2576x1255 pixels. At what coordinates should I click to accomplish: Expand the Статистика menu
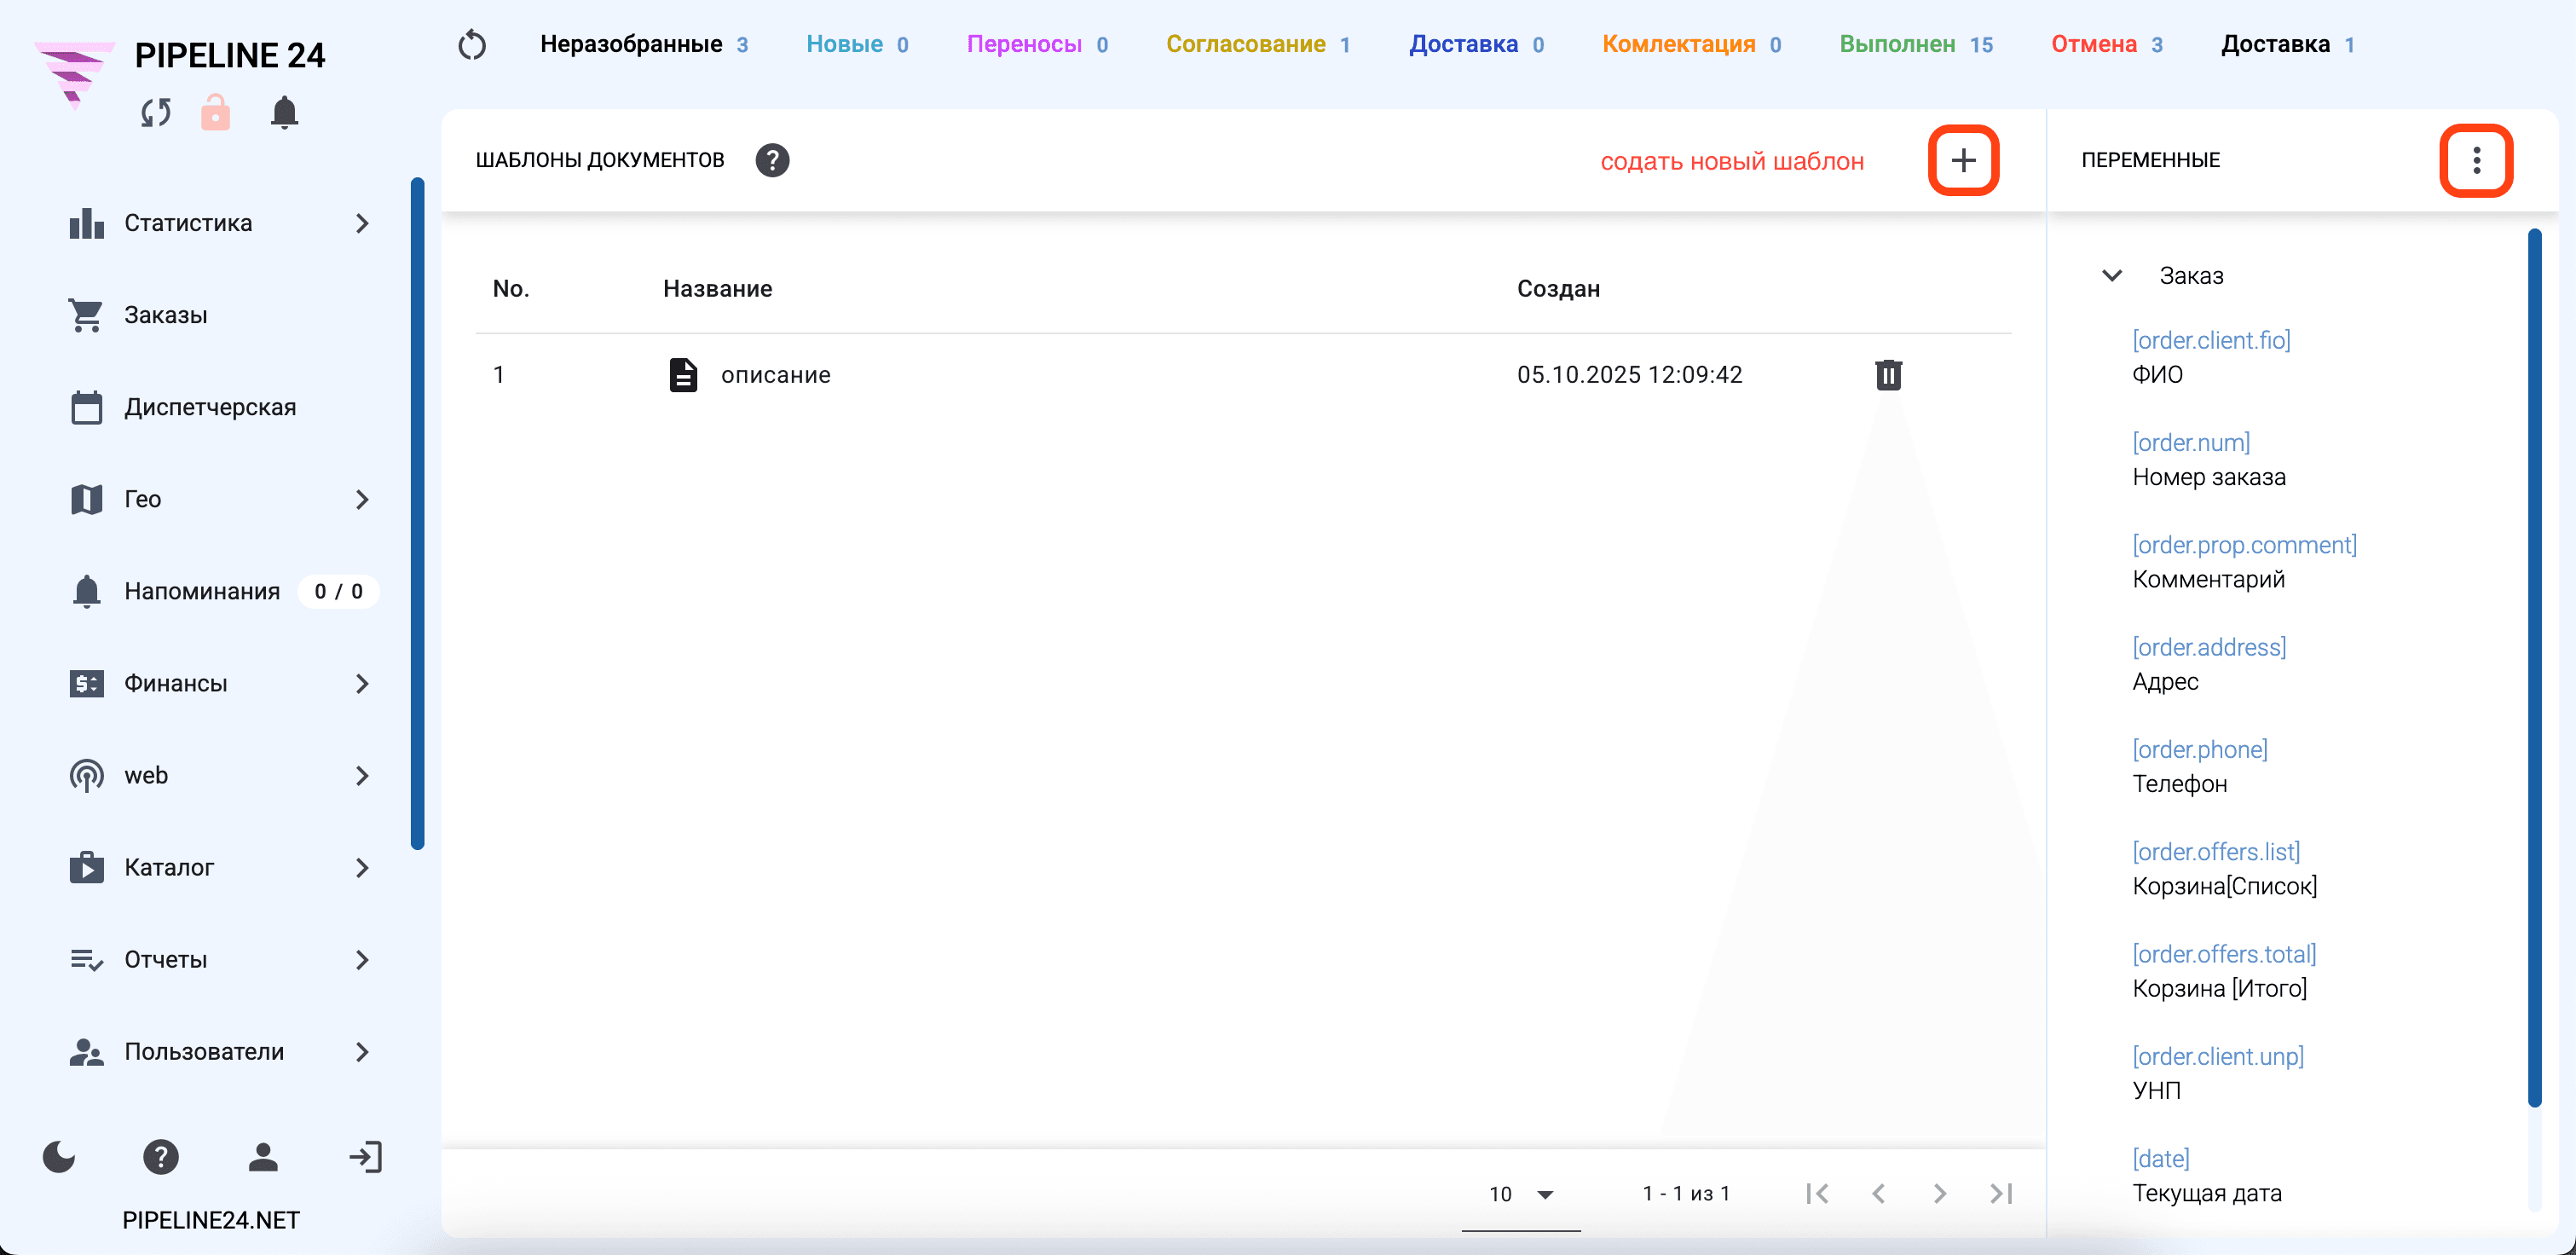[x=219, y=223]
